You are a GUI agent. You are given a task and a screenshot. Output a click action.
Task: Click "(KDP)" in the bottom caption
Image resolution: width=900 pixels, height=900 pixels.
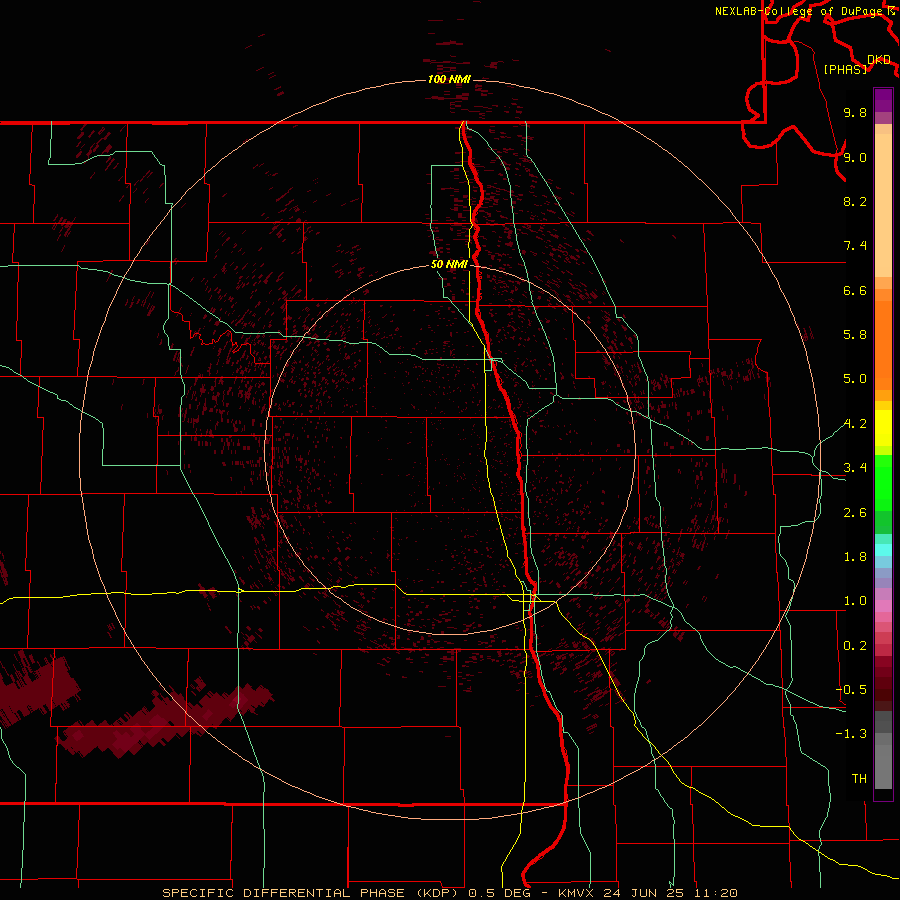438,893
